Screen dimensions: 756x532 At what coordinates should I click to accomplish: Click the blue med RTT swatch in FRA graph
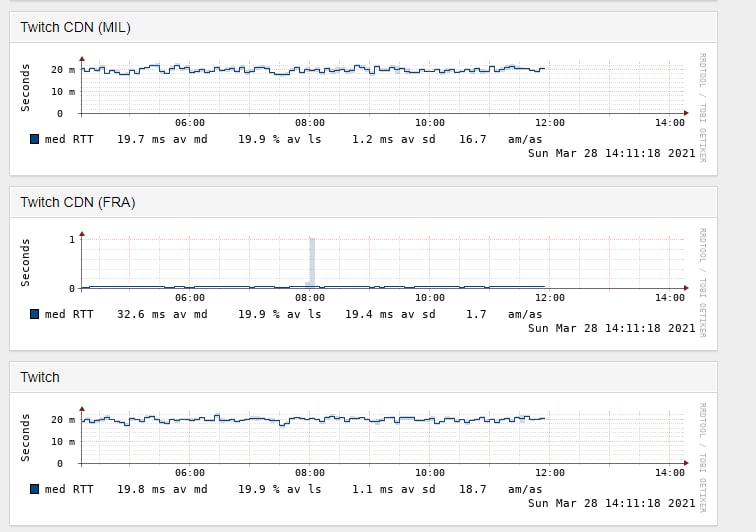[x=34, y=314]
